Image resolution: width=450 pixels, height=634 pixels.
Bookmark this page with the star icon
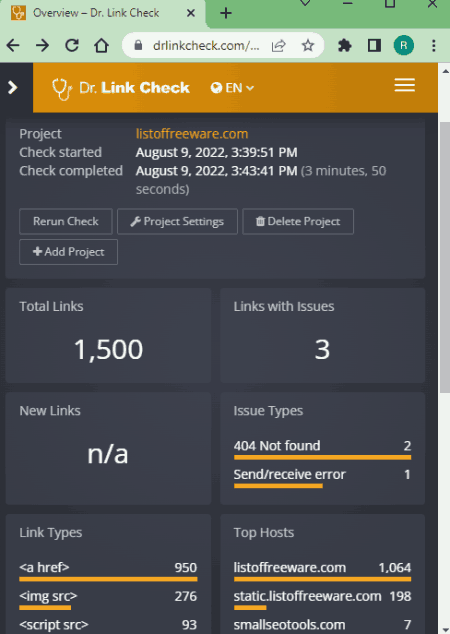(x=308, y=45)
